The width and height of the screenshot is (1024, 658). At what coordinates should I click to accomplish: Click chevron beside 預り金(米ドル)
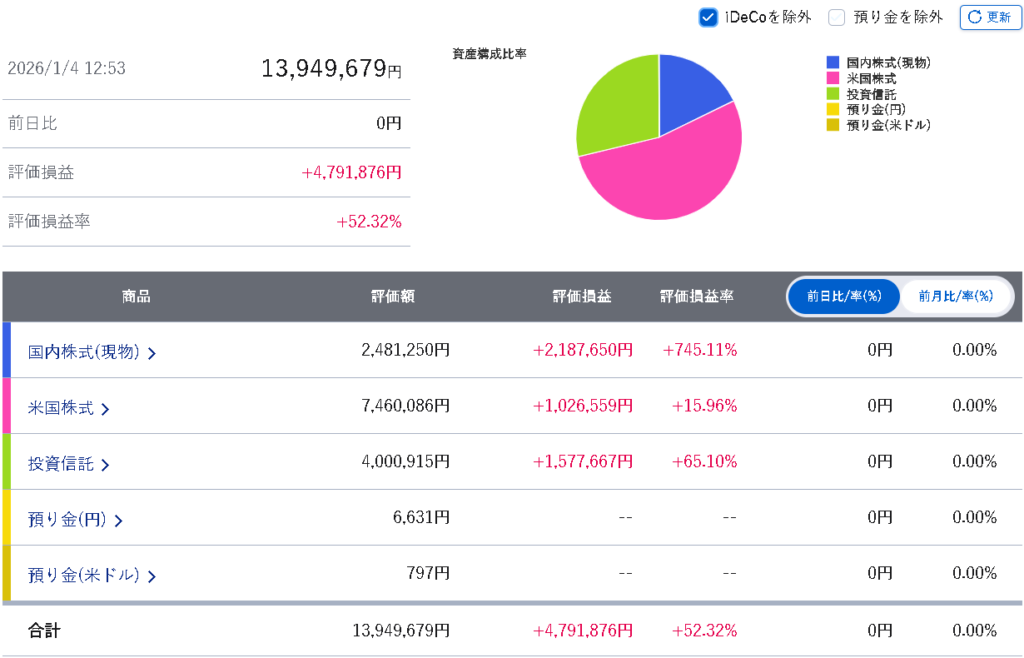click(152, 577)
